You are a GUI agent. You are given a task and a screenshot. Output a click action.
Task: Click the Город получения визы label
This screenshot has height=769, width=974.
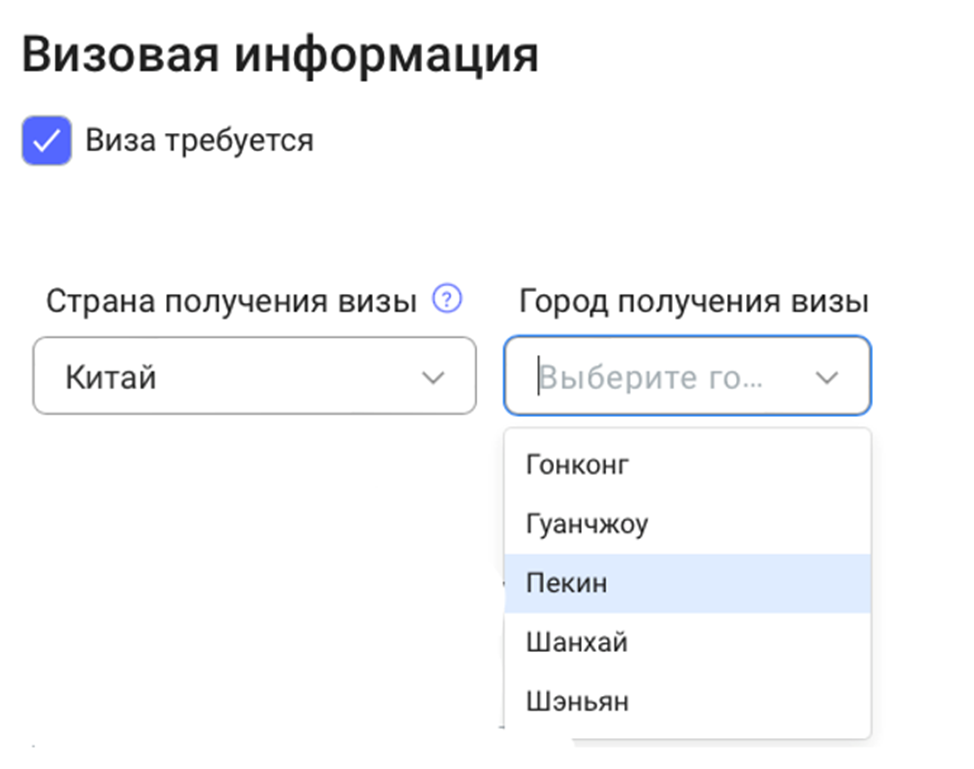[694, 300]
